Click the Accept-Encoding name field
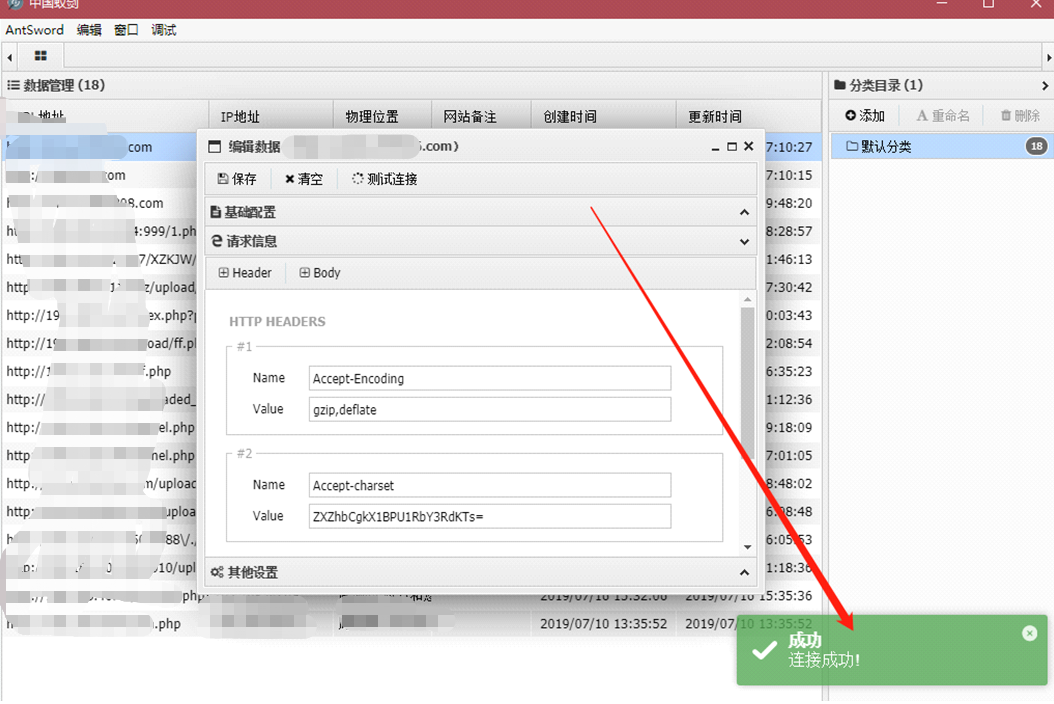This screenshot has height=704, width=1054. point(489,378)
